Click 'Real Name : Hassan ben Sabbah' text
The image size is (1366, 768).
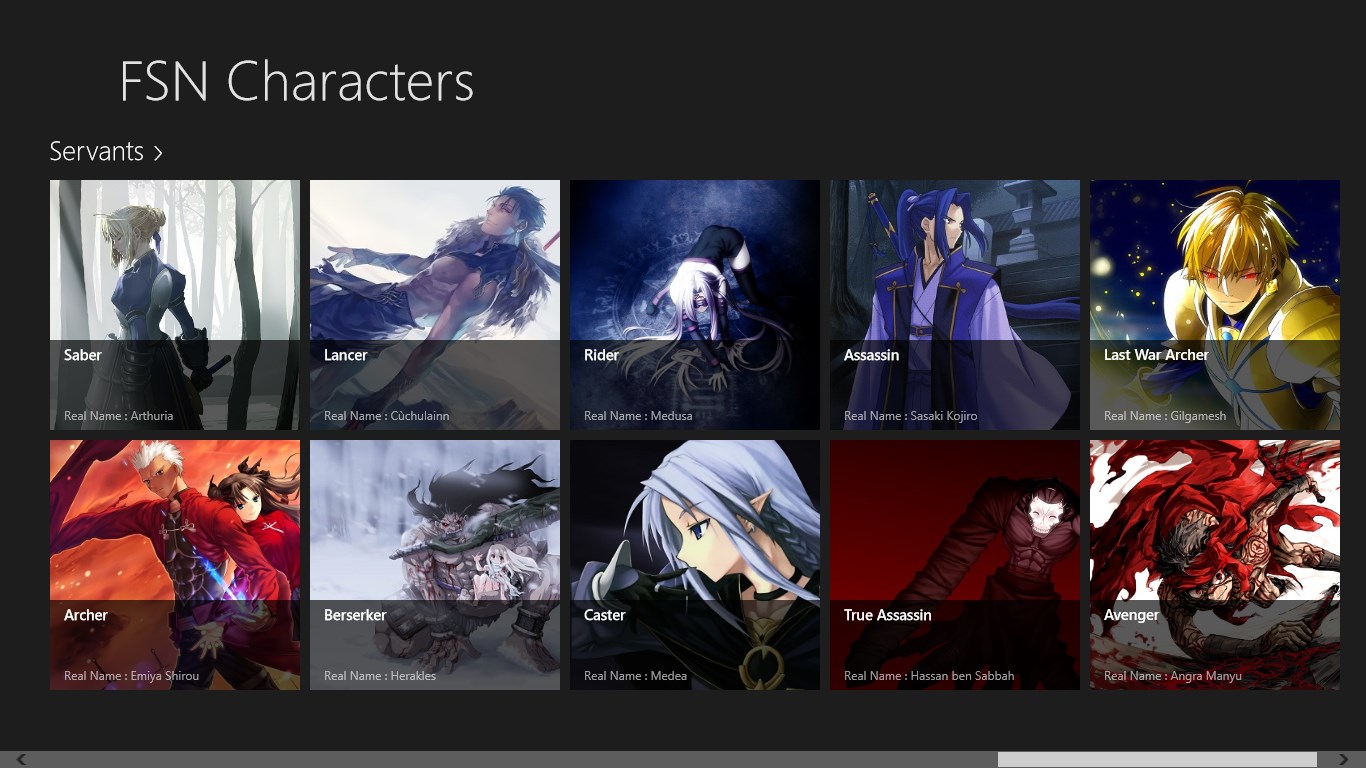click(x=929, y=676)
